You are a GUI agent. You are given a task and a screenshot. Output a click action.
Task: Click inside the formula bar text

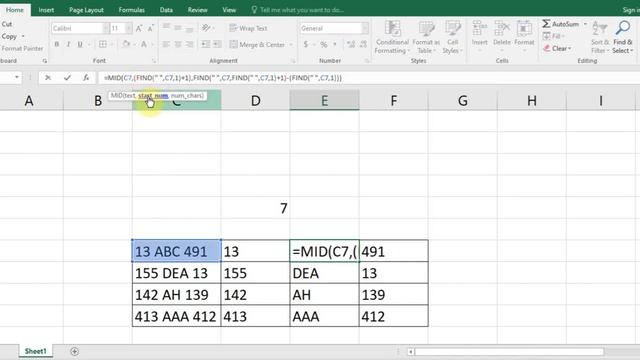coord(222,78)
